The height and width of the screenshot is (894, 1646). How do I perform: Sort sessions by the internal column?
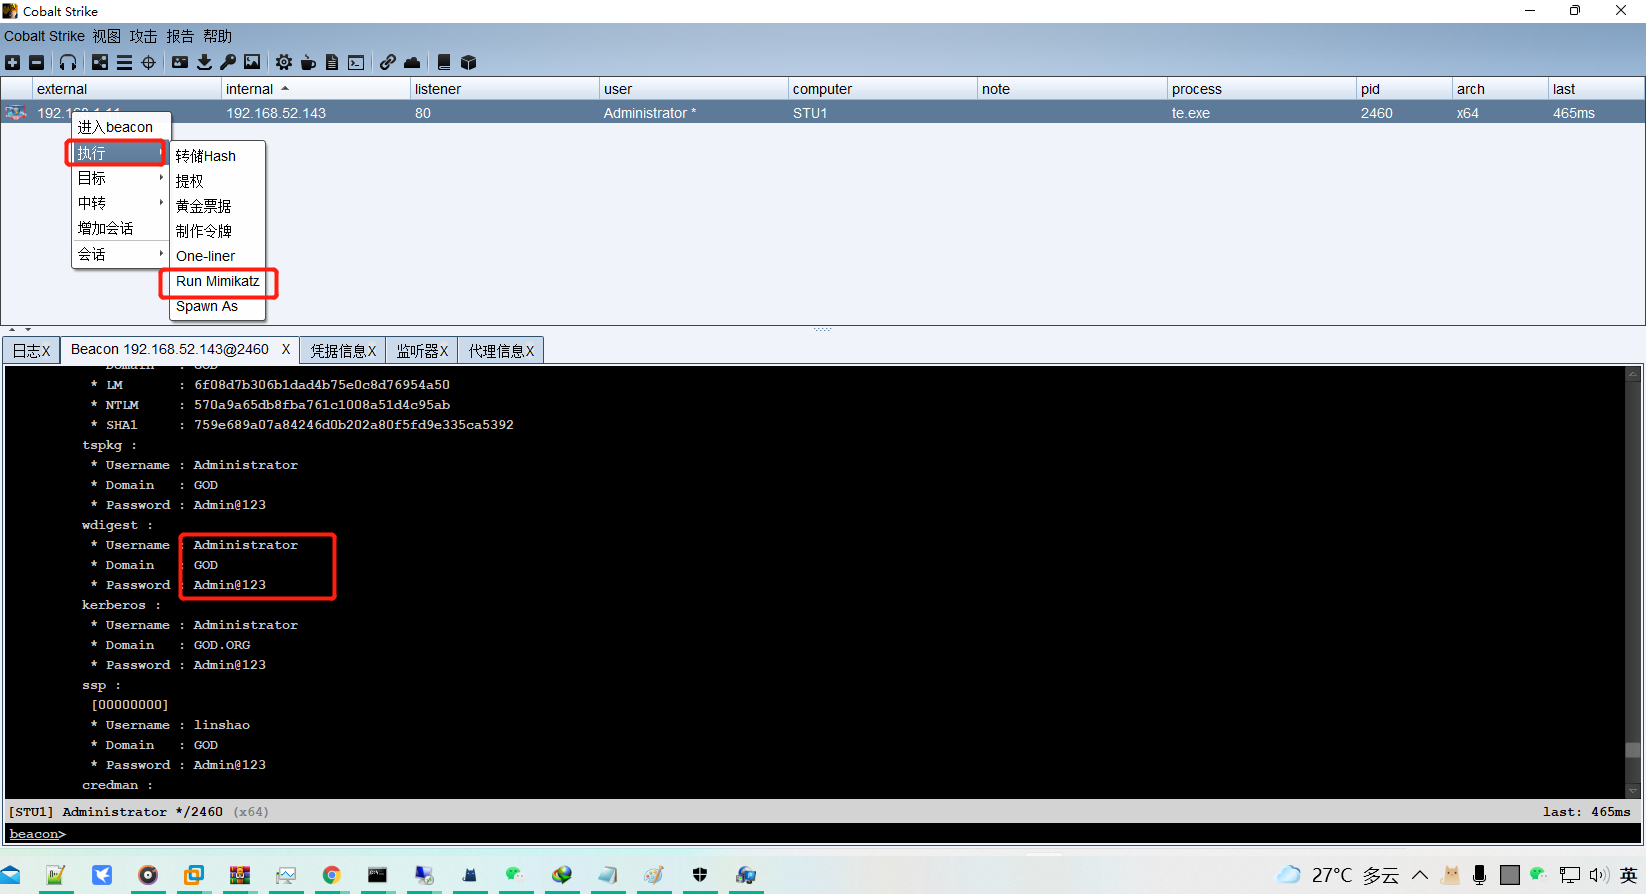315,89
